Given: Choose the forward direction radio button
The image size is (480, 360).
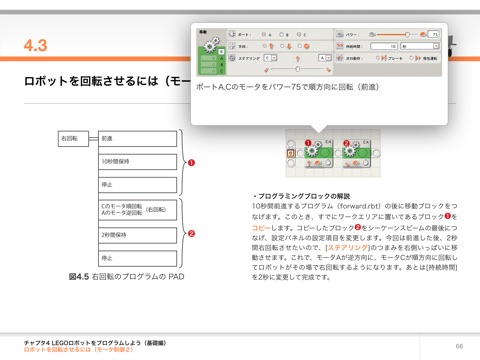Looking at the screenshot, I should coord(265,46).
